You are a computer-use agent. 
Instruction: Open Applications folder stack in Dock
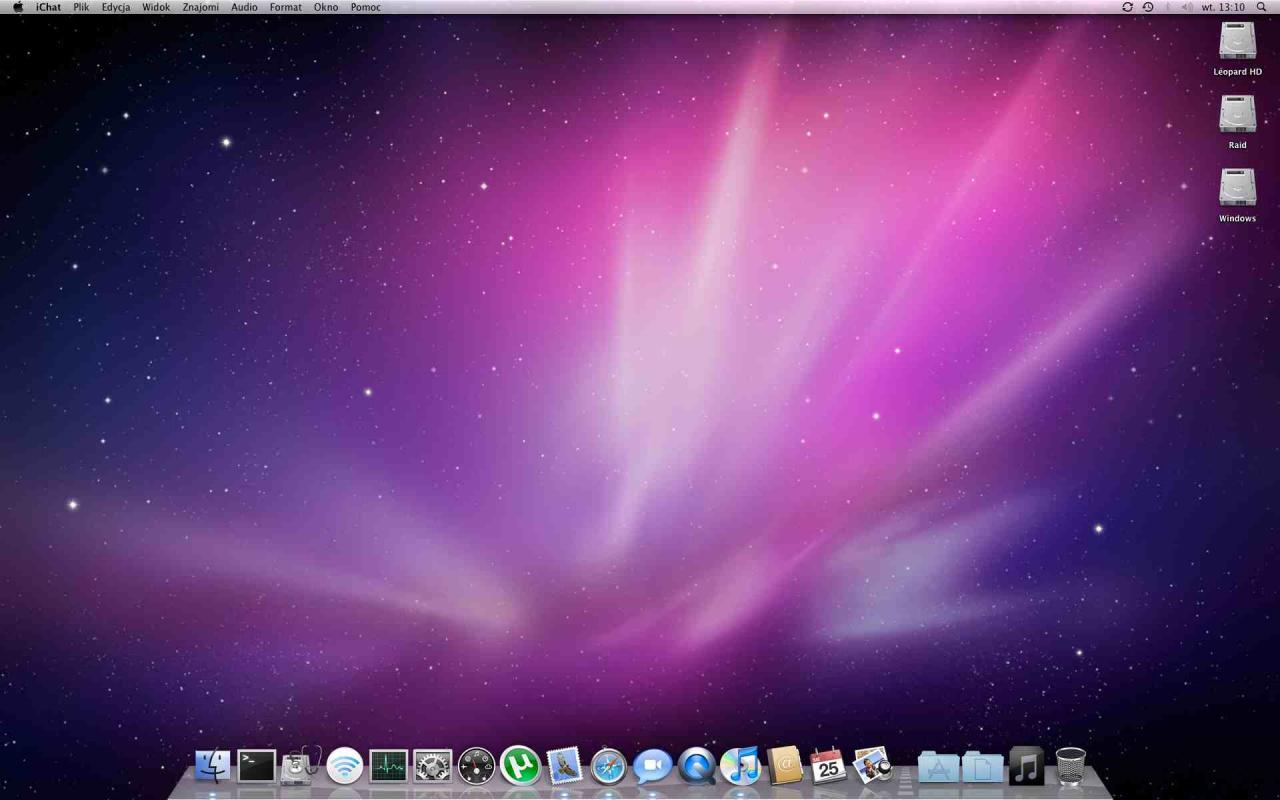(939, 767)
